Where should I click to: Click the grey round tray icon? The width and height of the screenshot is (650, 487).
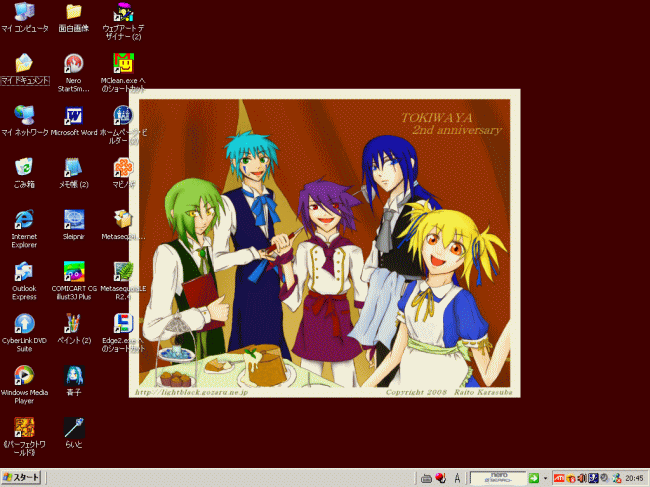pos(604,478)
